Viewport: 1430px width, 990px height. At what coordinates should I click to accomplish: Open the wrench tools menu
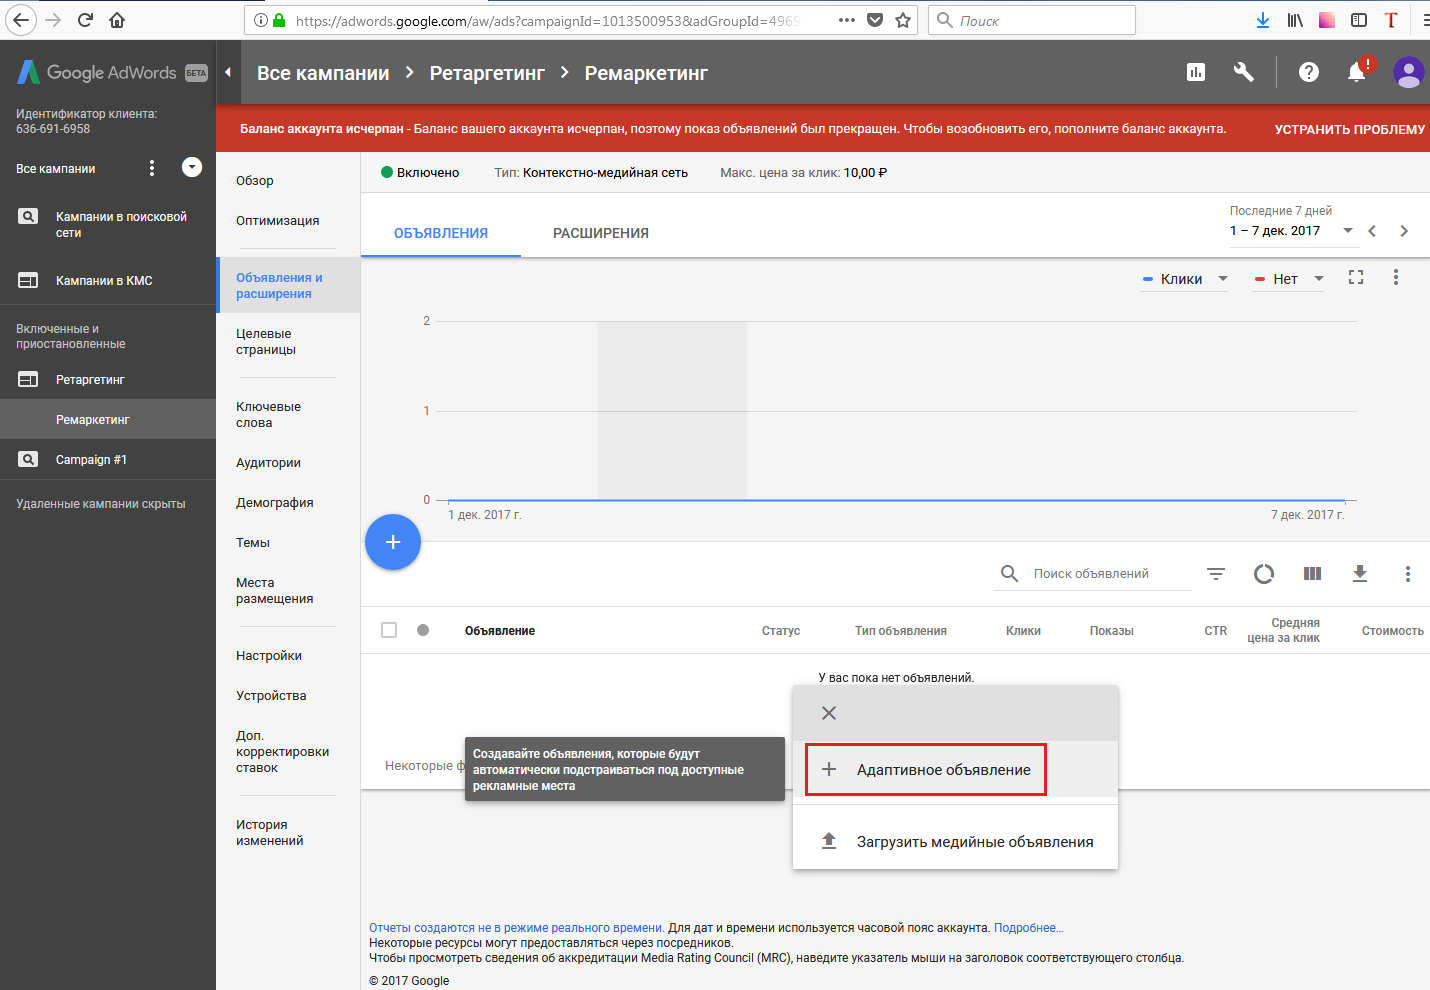click(1244, 72)
